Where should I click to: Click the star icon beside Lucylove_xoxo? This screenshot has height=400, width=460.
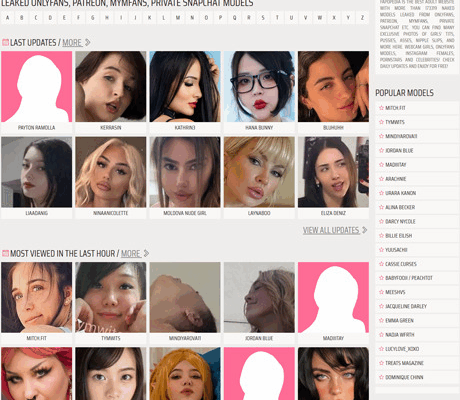point(381,349)
